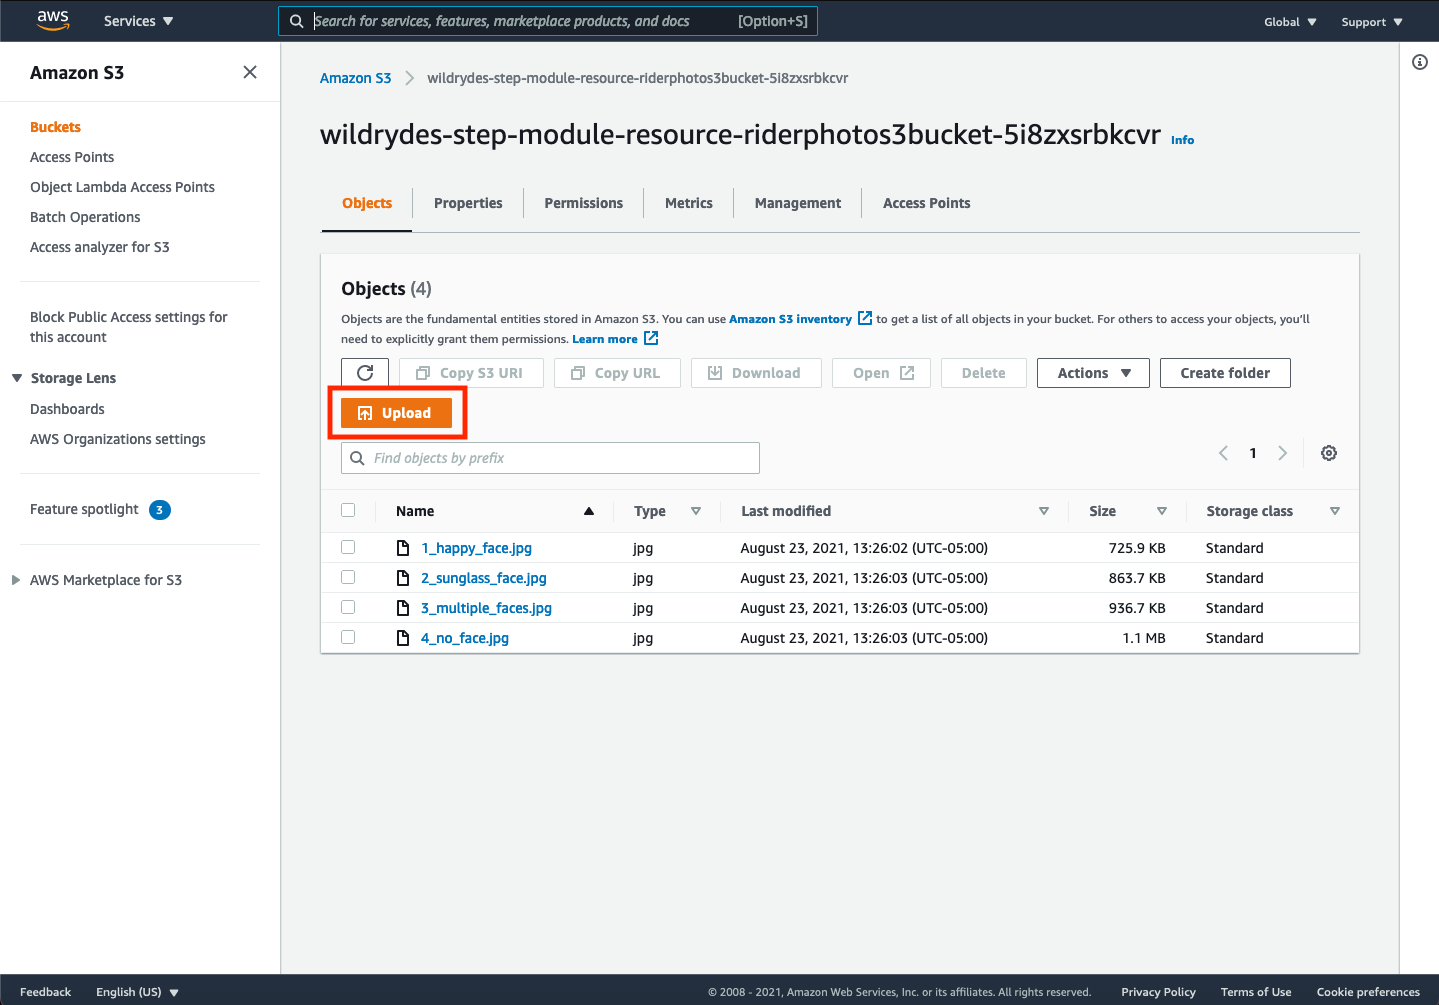Close the Amazon S3 sidebar panel
The height and width of the screenshot is (1005, 1439).
coord(250,72)
